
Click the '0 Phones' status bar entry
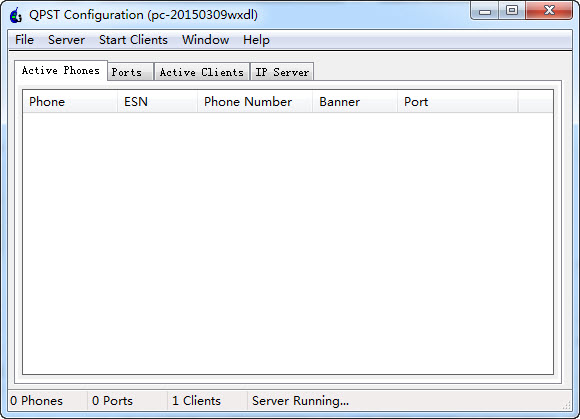[x=47, y=401]
